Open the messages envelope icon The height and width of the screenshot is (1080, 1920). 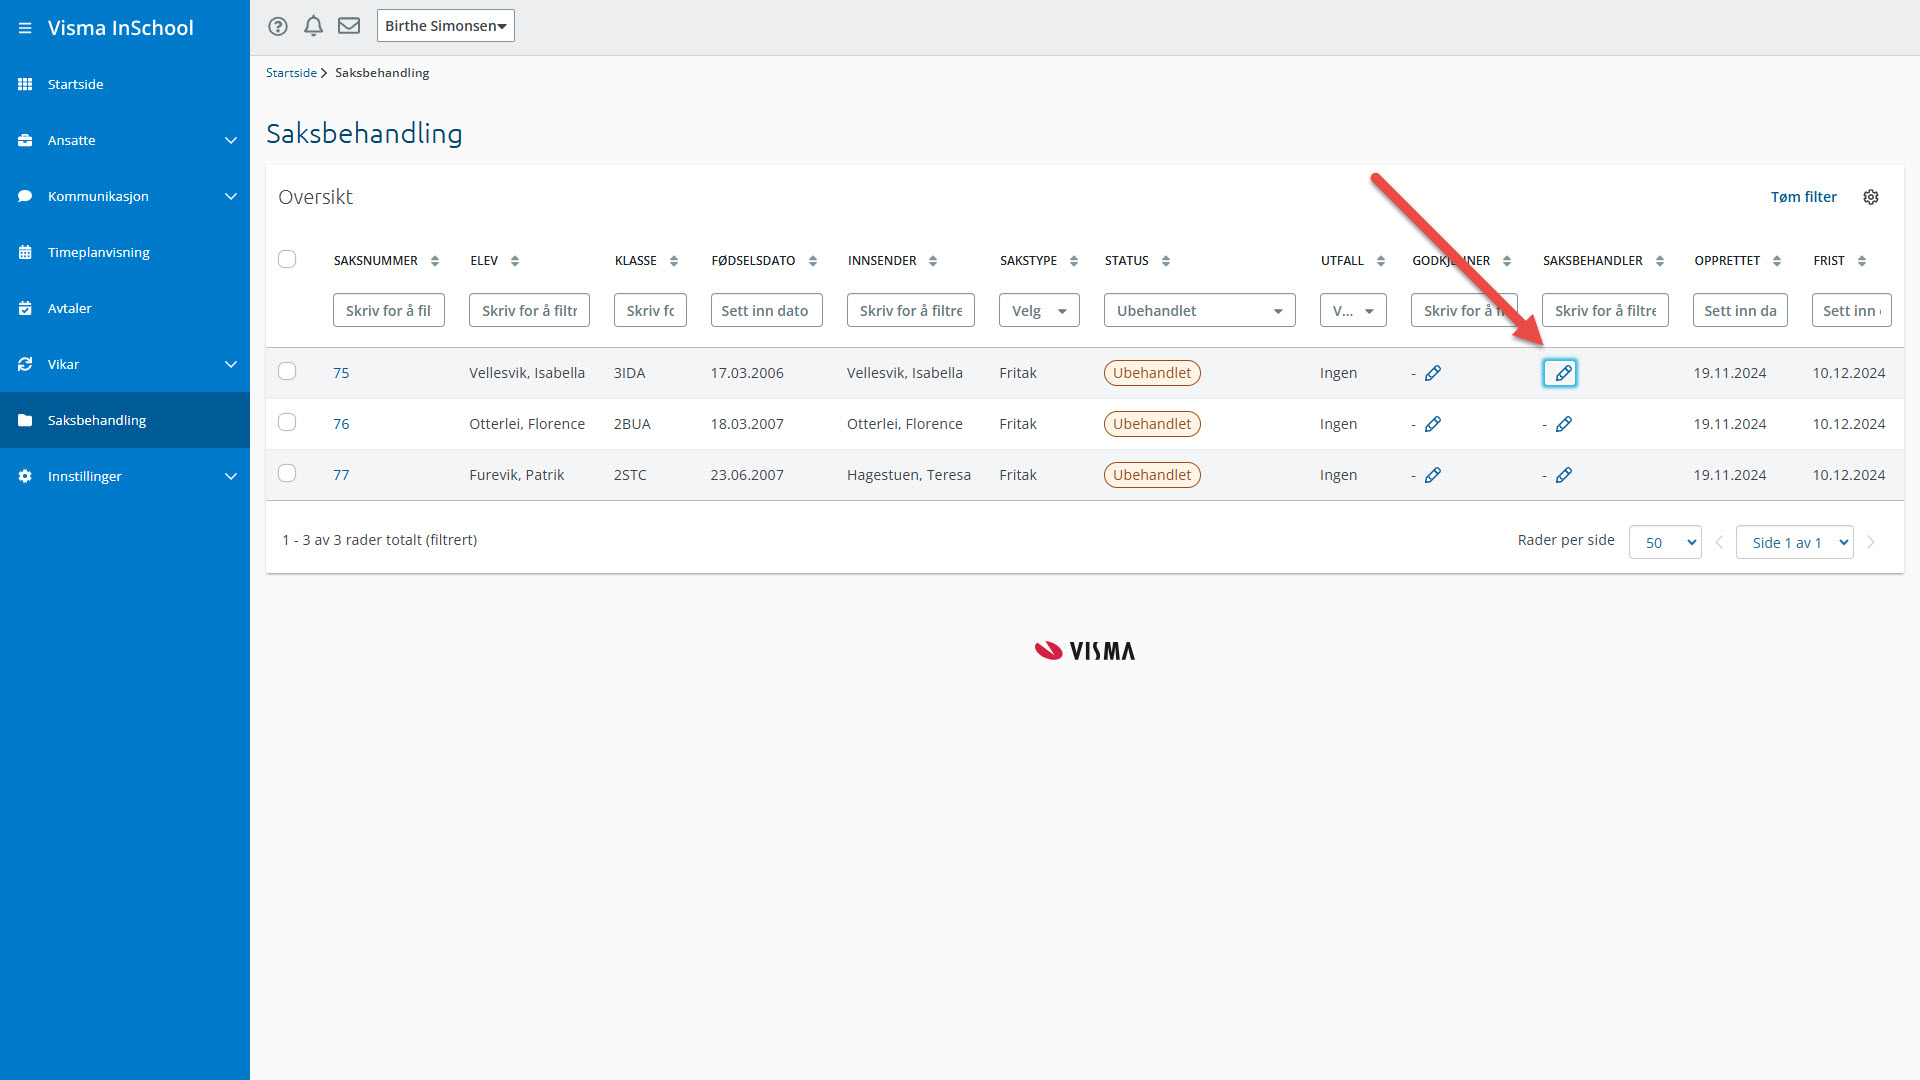click(x=349, y=26)
